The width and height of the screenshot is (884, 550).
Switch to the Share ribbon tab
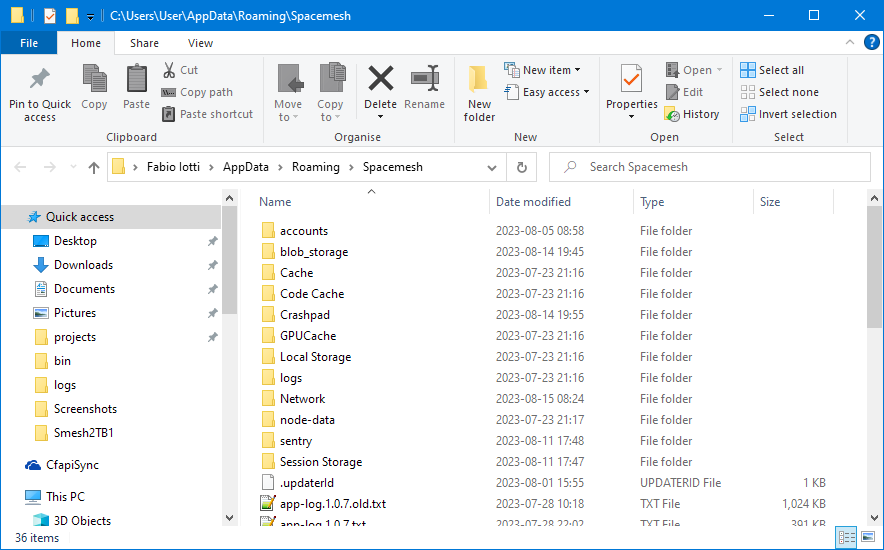point(144,43)
